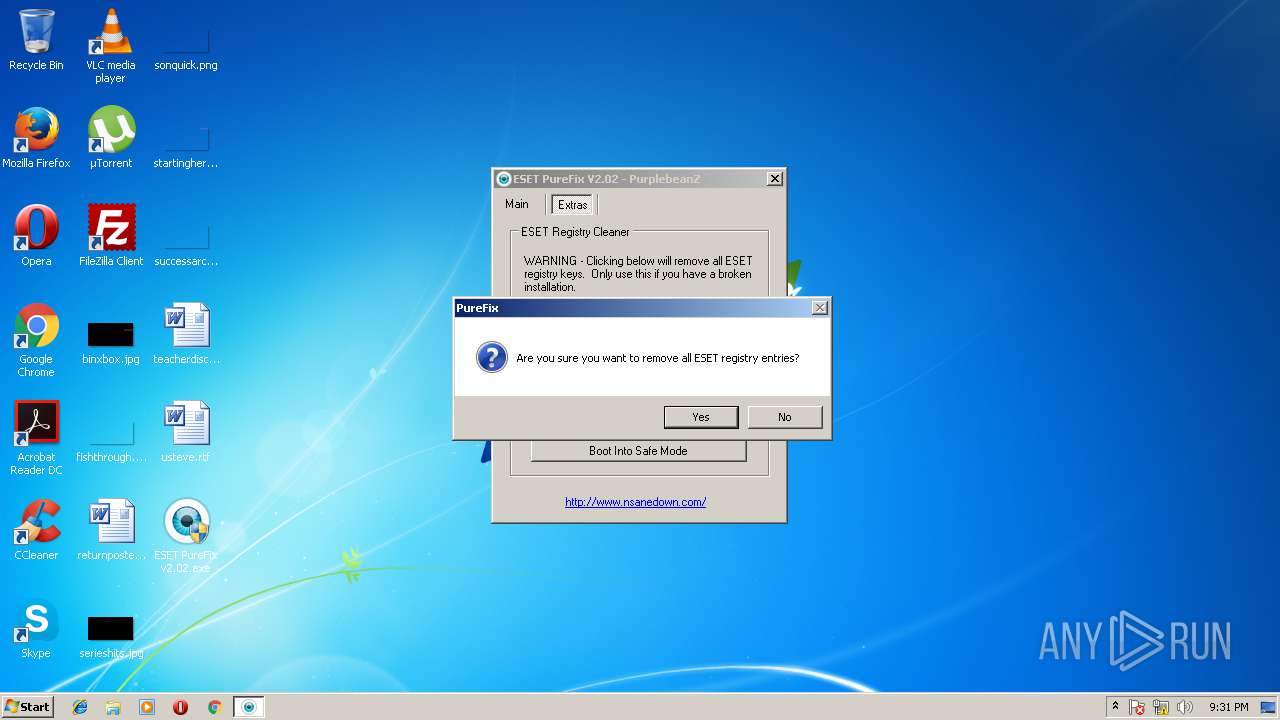1280x720 pixels.
Task: Open teacherdisc Word document
Action: (186, 334)
